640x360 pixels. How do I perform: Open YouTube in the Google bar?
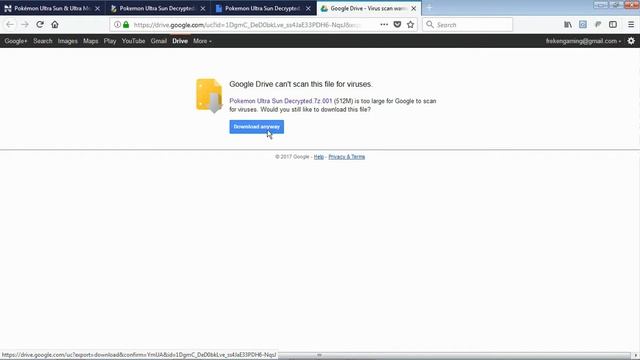coord(133,41)
